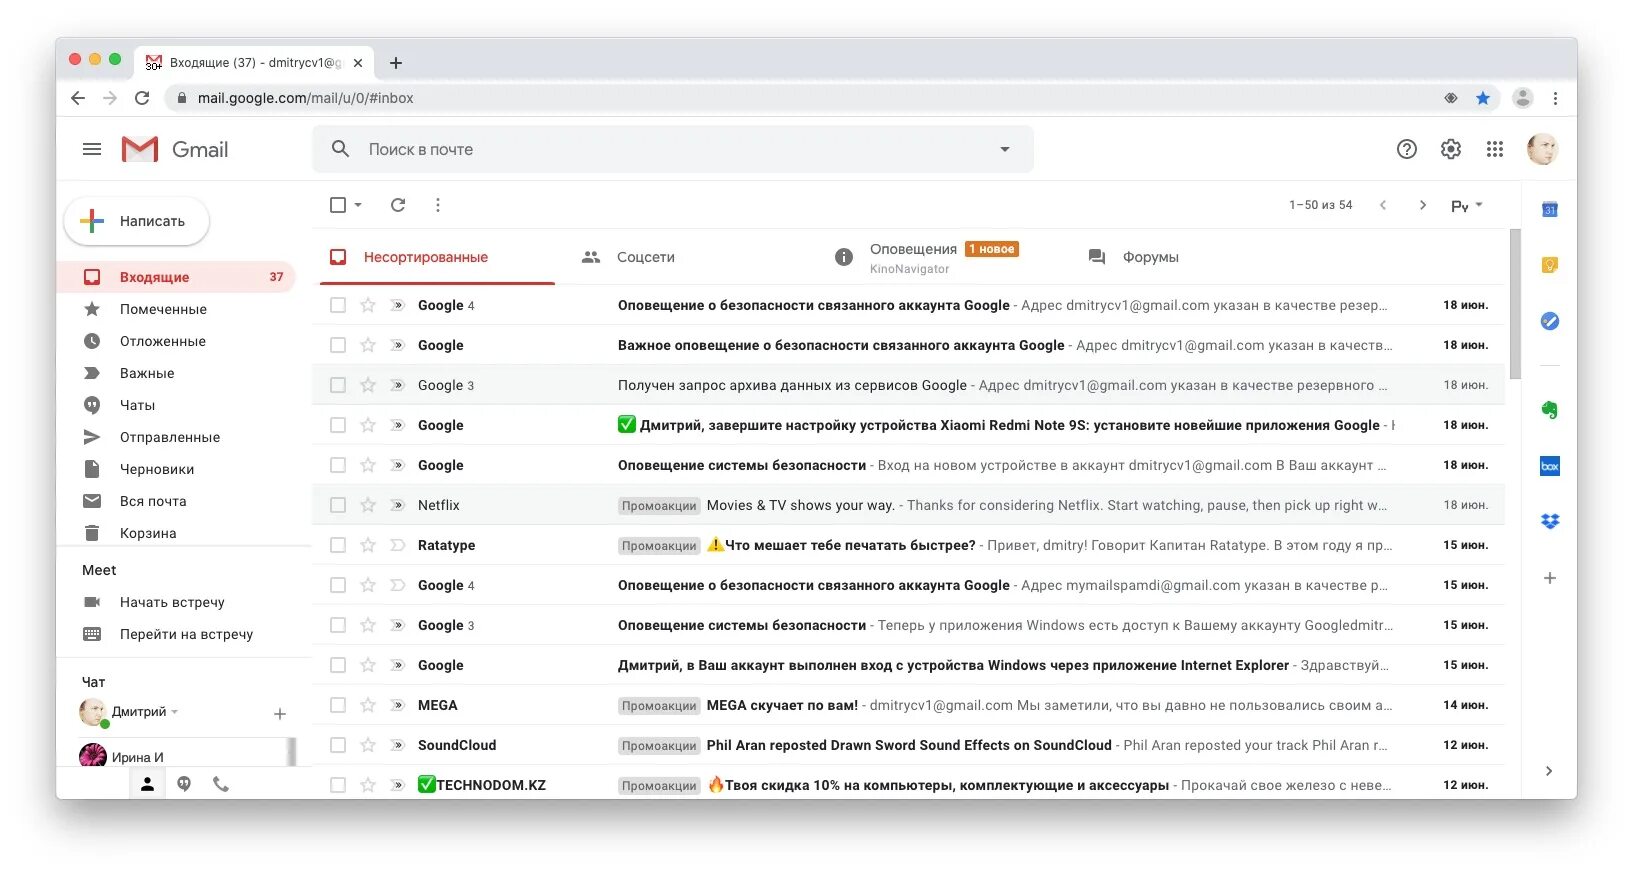Open the Support help icon
Screen dimensions: 1633x873
[1407, 149]
